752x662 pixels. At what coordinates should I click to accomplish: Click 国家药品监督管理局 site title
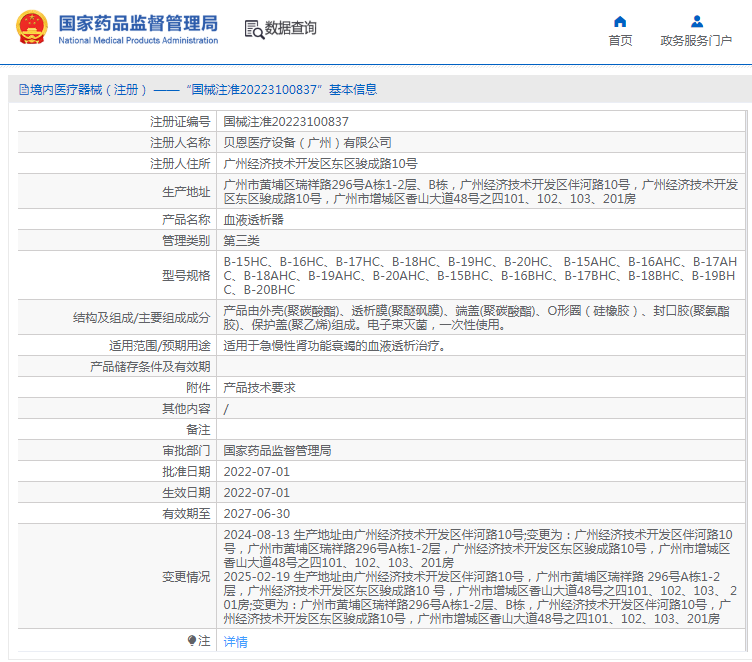click(x=138, y=23)
